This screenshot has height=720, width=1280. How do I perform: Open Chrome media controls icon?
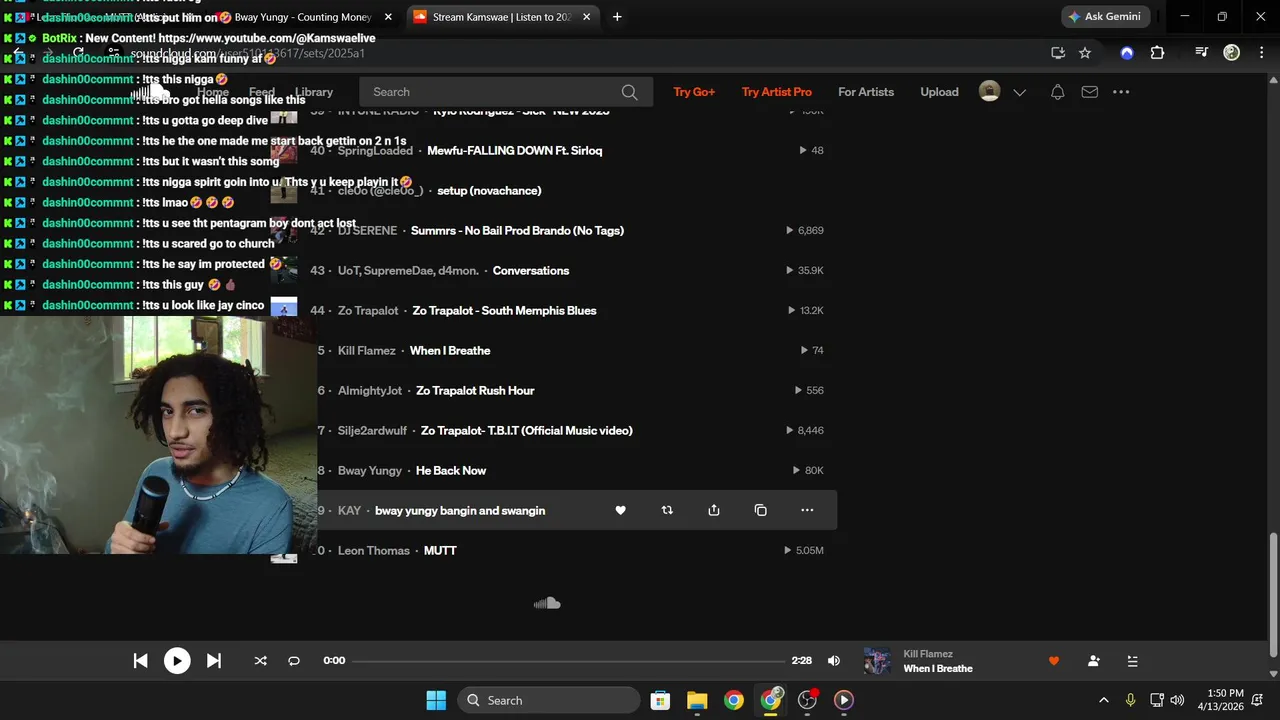(1202, 53)
